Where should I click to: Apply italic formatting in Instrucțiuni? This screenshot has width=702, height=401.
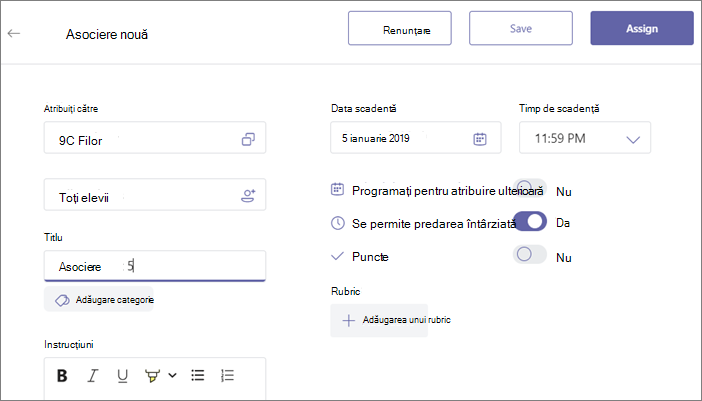click(92, 375)
